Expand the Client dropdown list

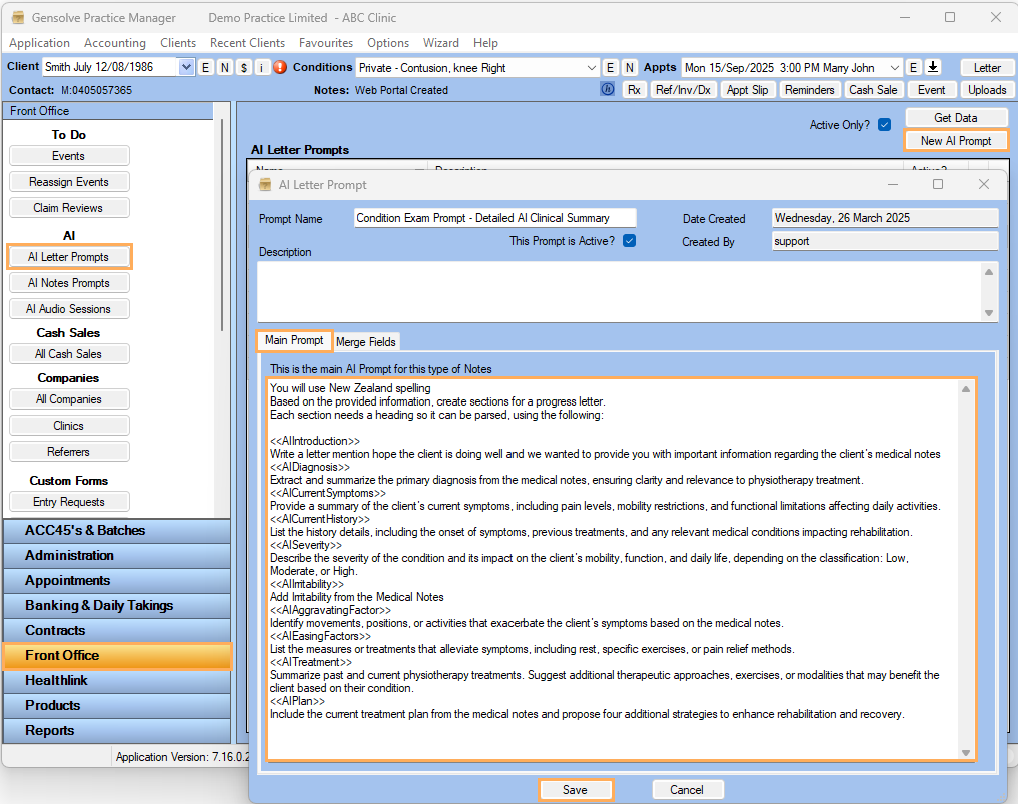coord(186,67)
